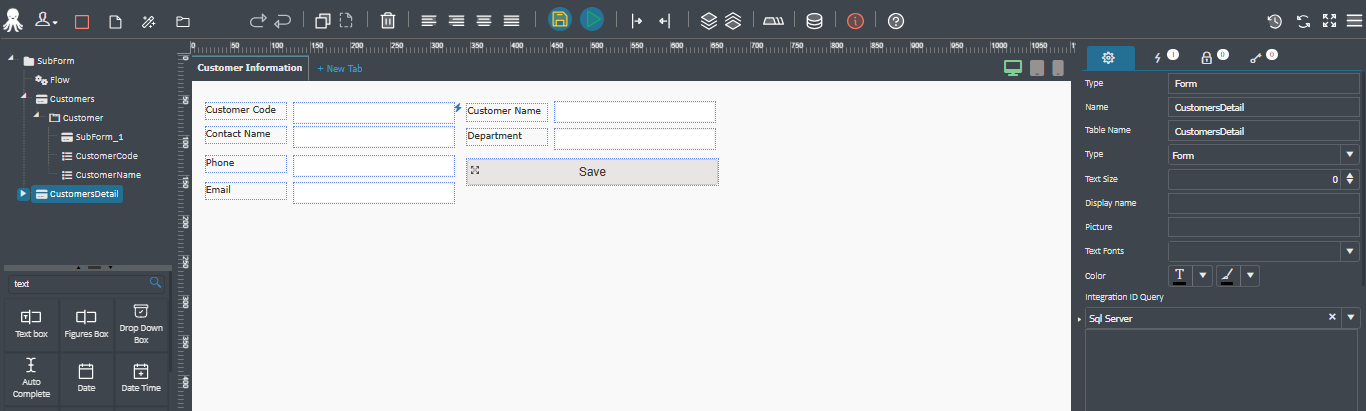Create a new document
Viewport: 1366px width, 411px height.
[x=115, y=21]
